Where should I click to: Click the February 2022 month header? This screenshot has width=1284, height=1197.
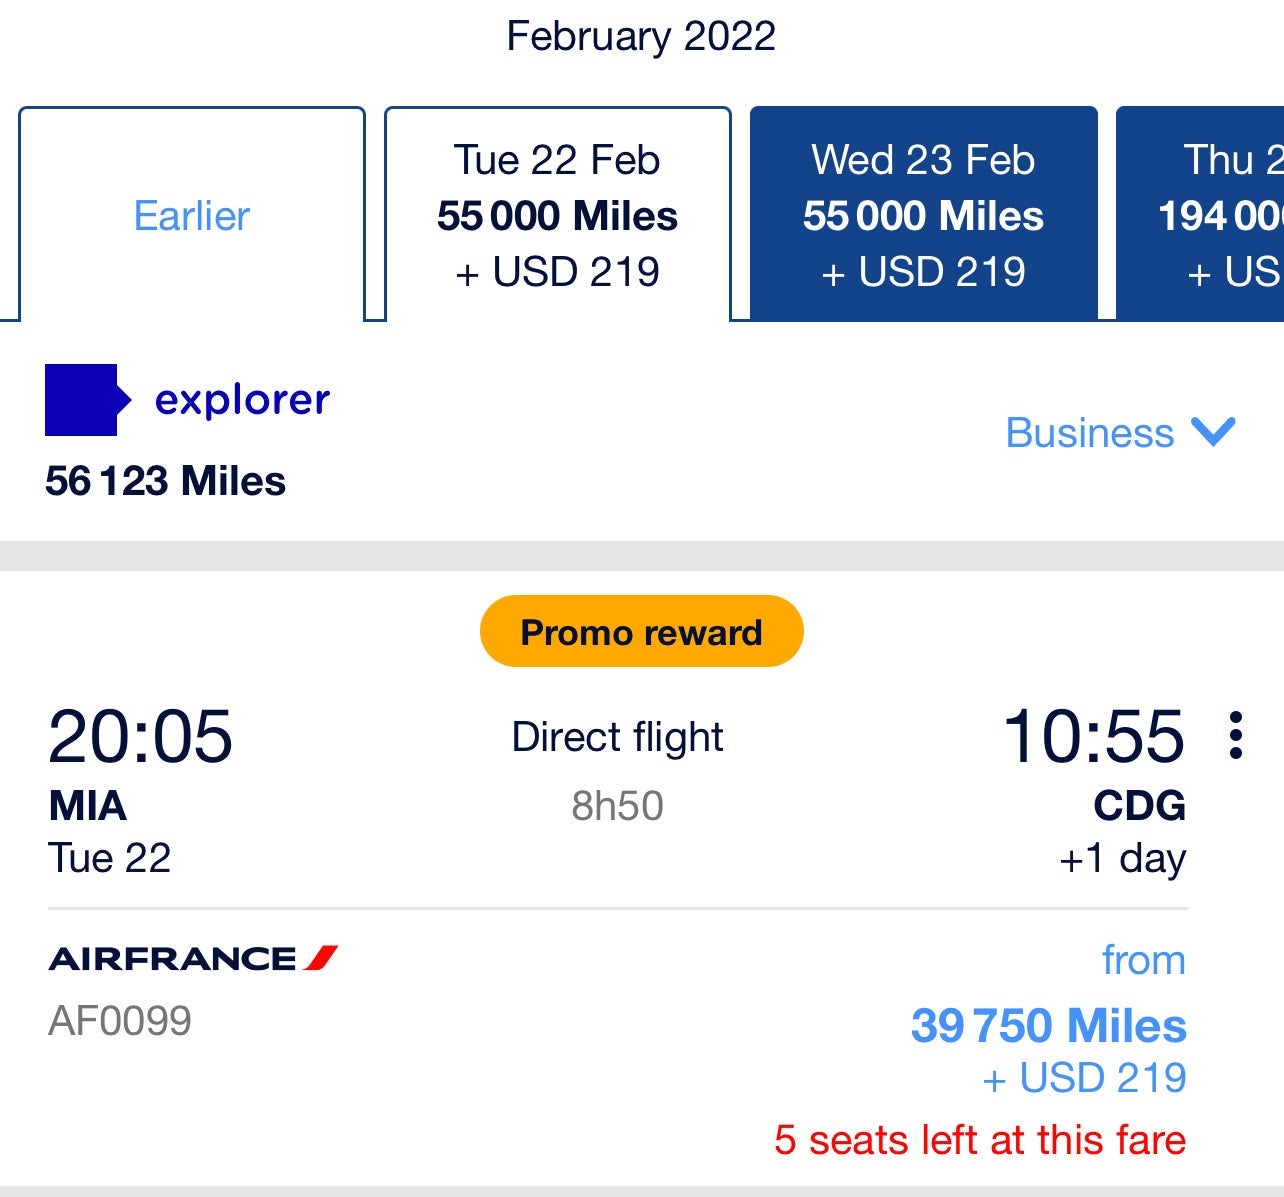[x=641, y=34]
